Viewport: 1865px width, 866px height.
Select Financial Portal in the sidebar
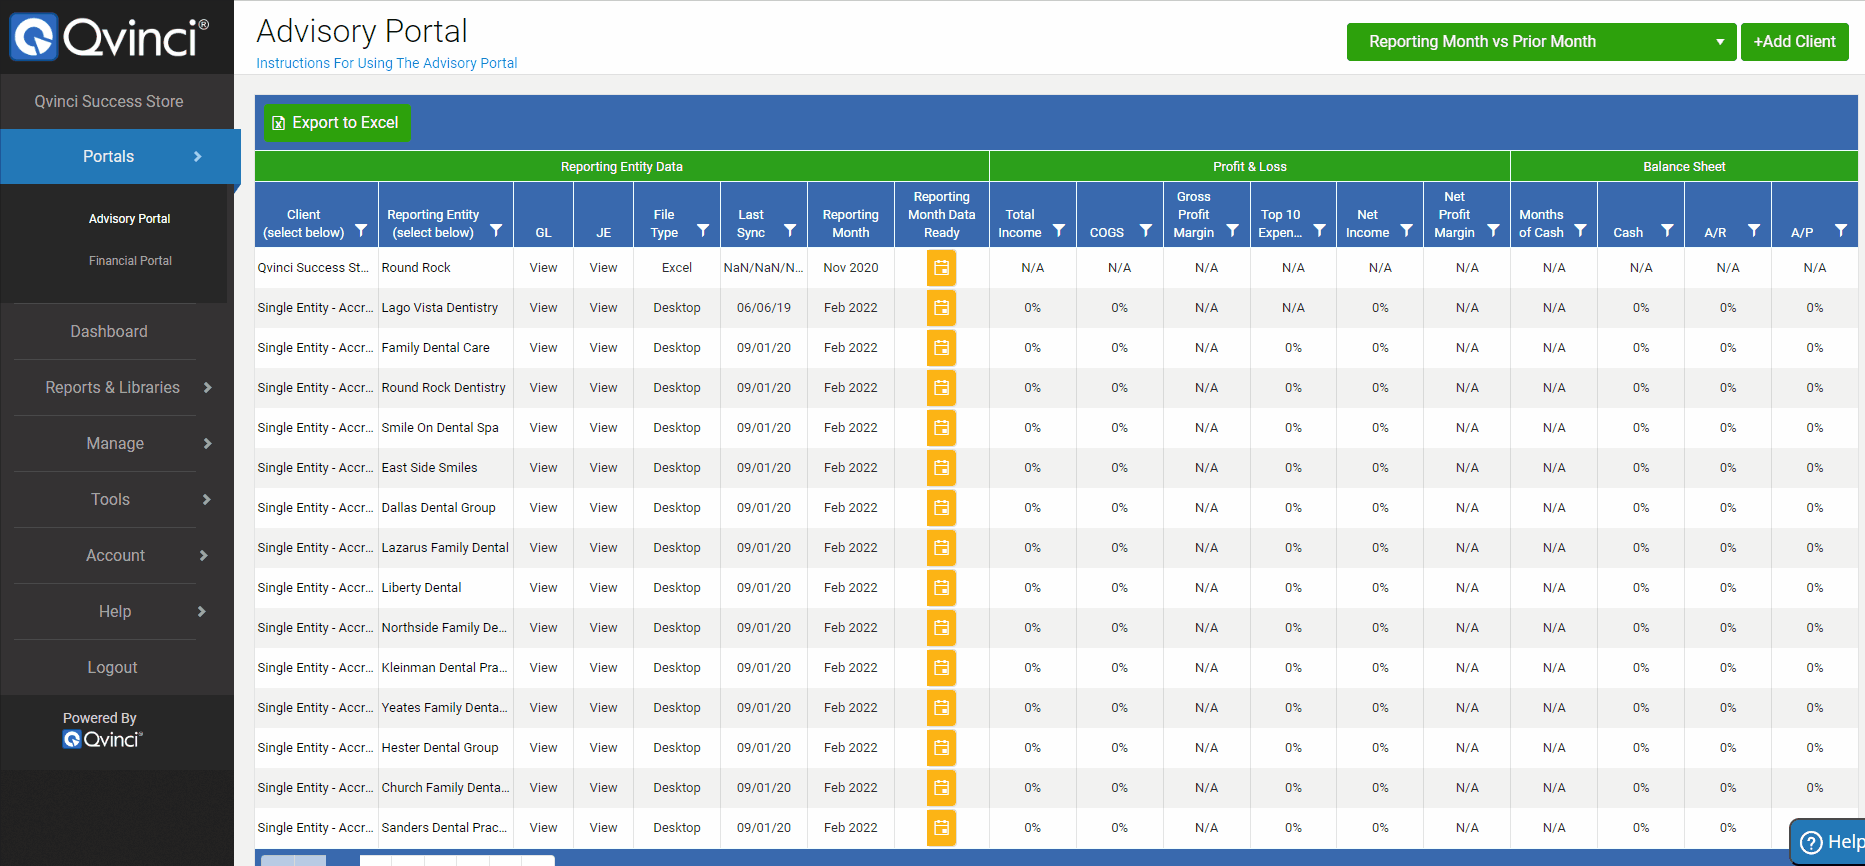pyautogui.click(x=130, y=261)
